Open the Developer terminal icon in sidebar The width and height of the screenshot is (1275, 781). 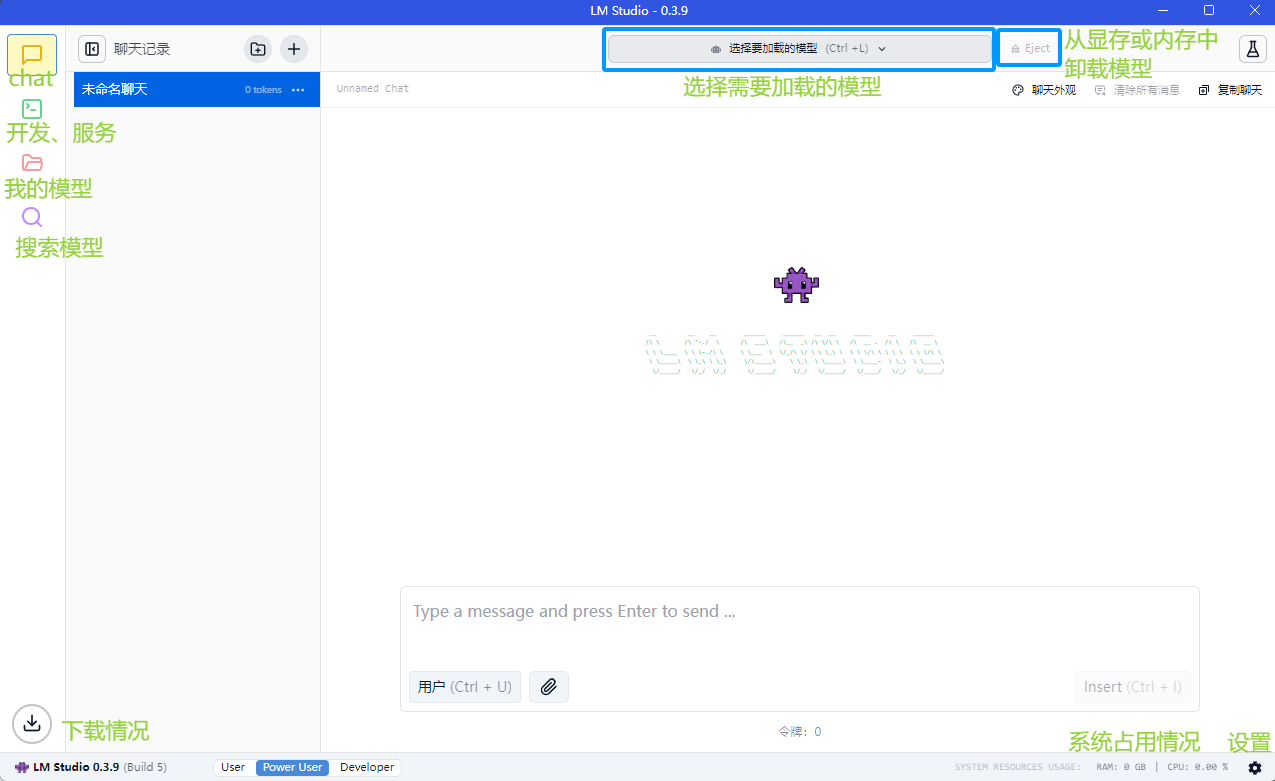32,109
